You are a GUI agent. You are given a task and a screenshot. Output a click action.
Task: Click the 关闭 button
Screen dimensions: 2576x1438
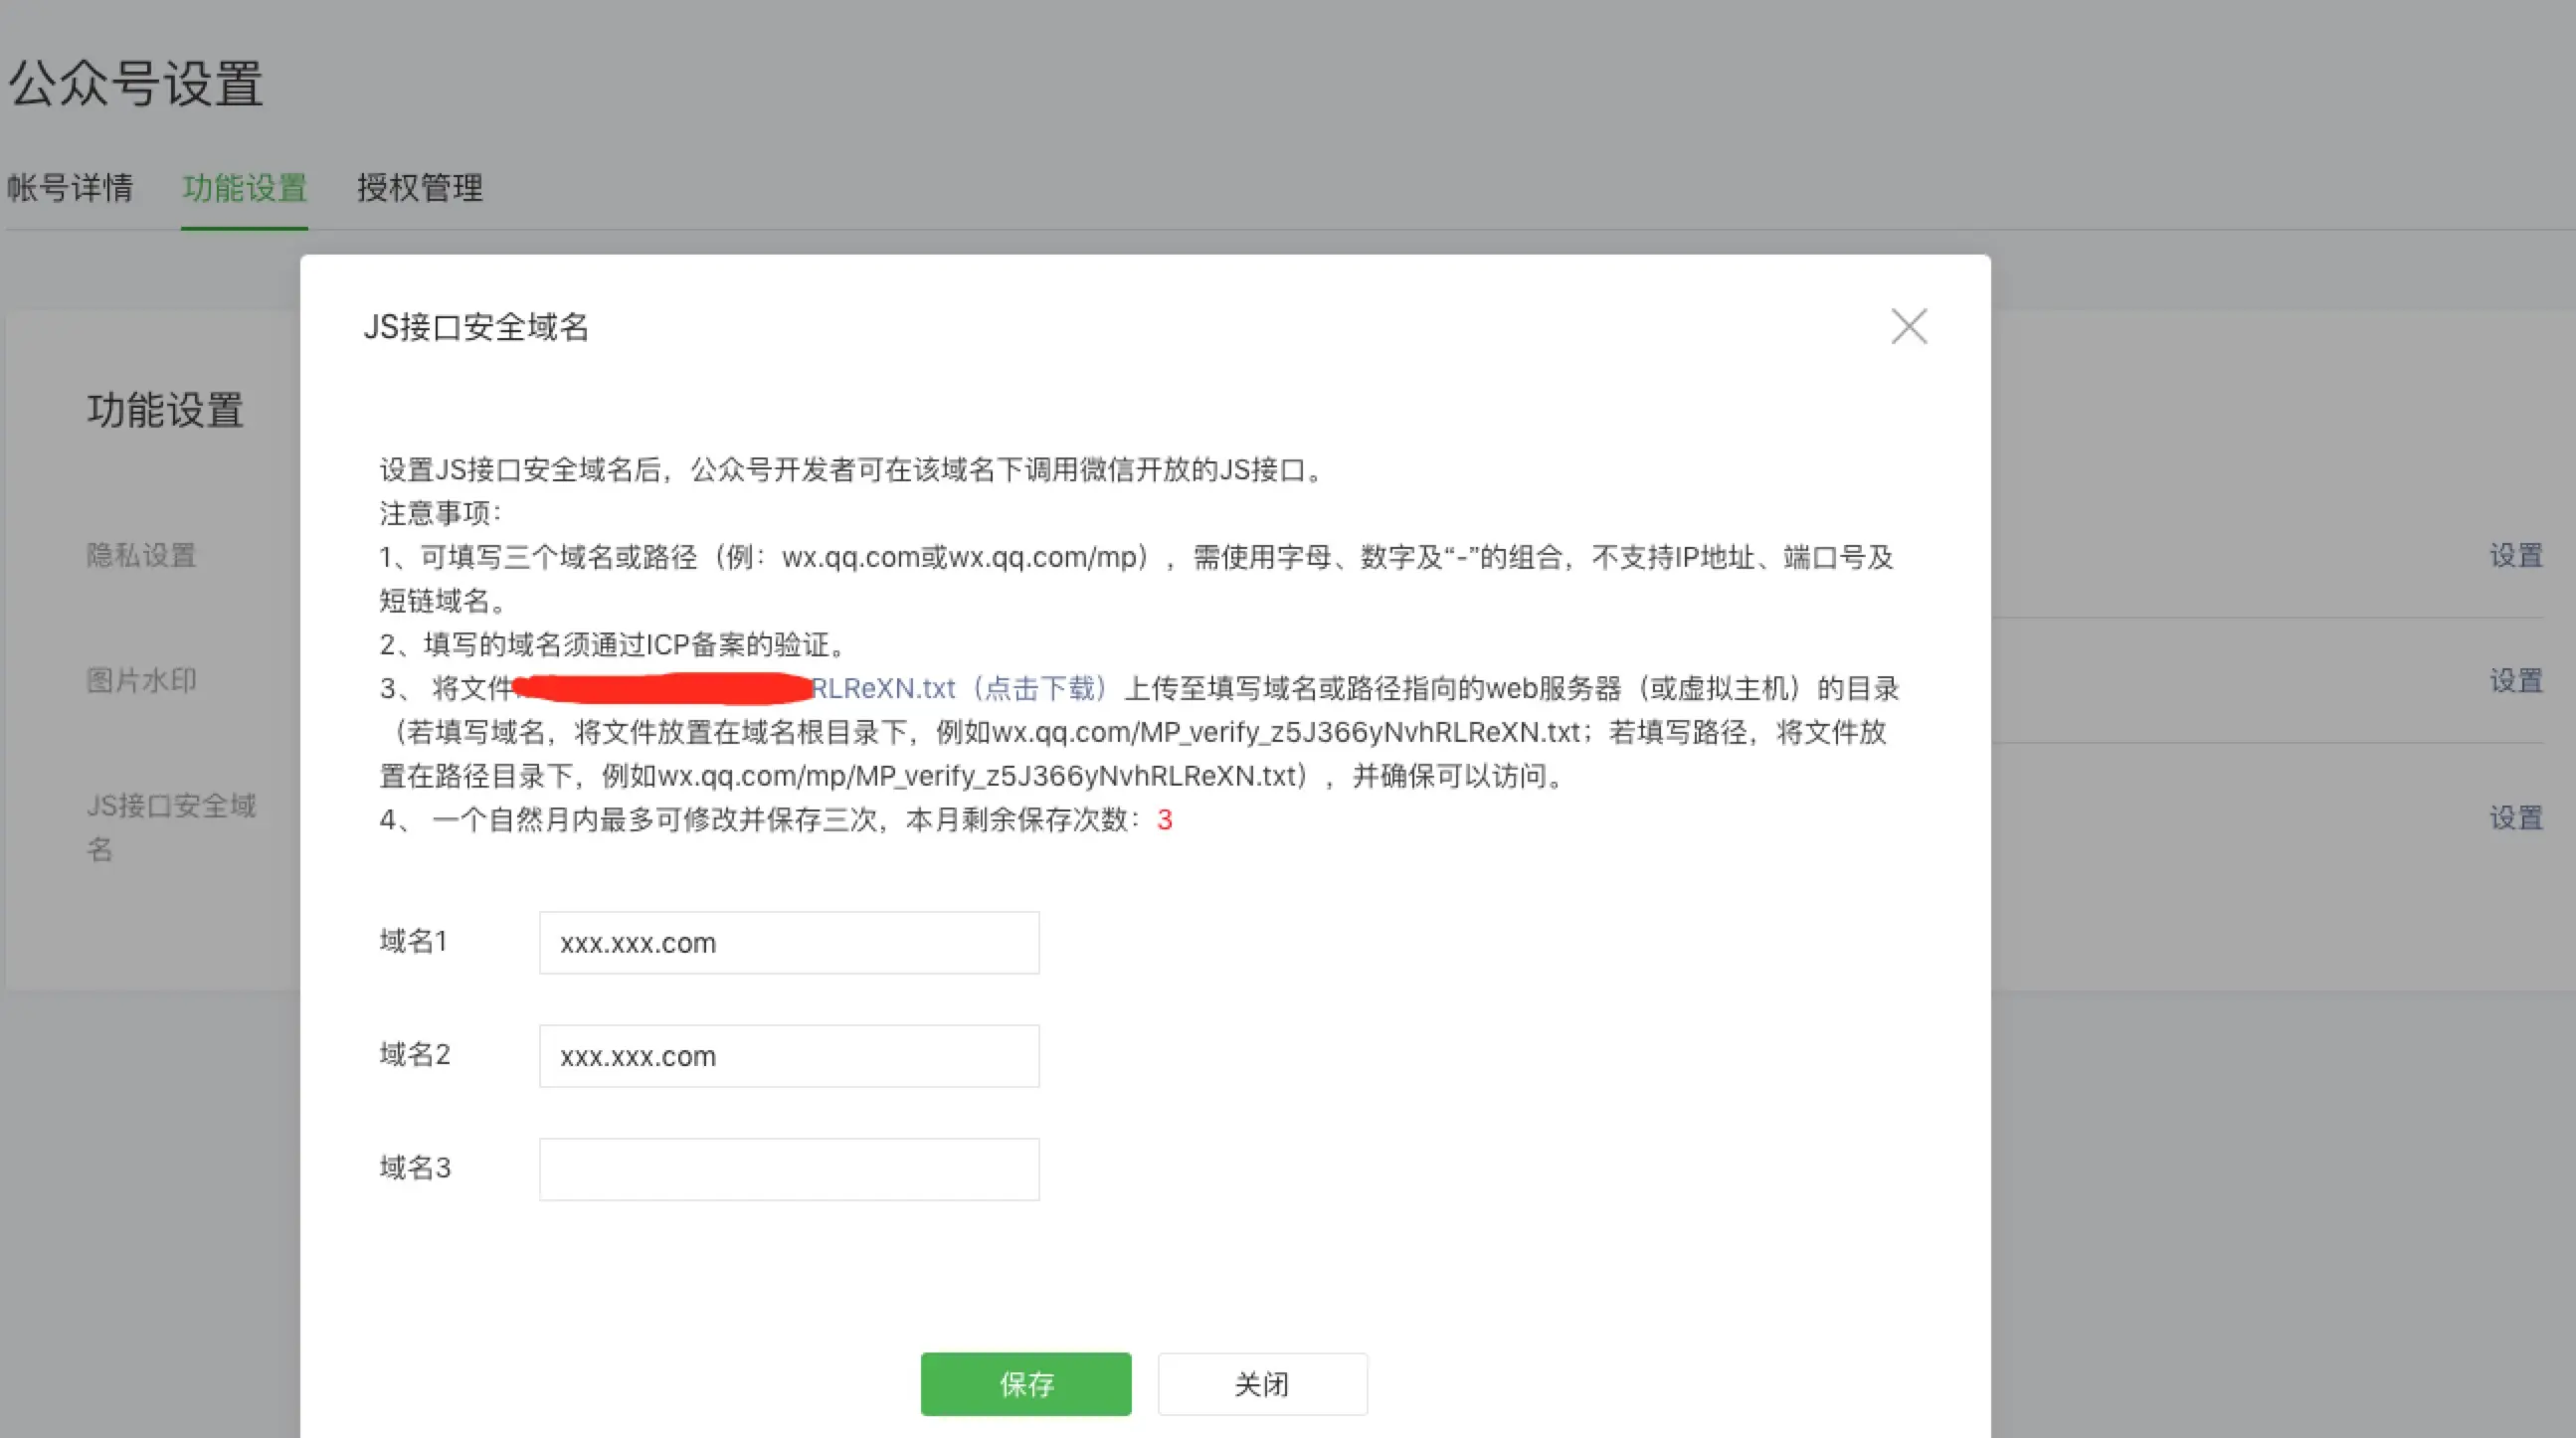1262,1383
